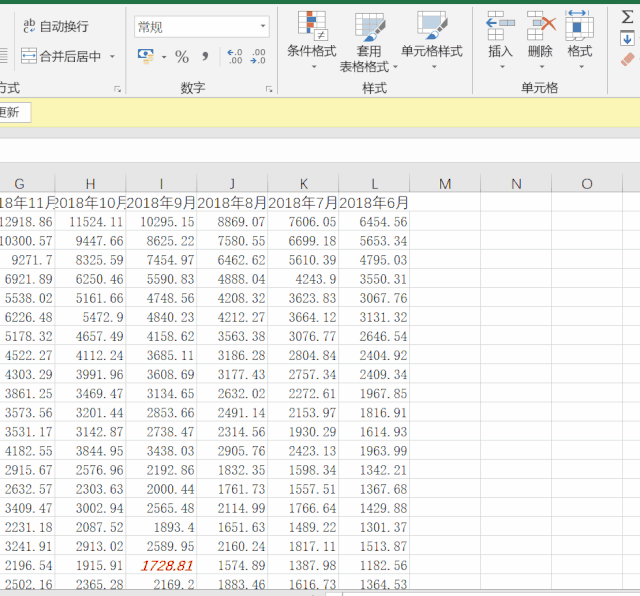Select the header cell 2018年8月

point(232,202)
